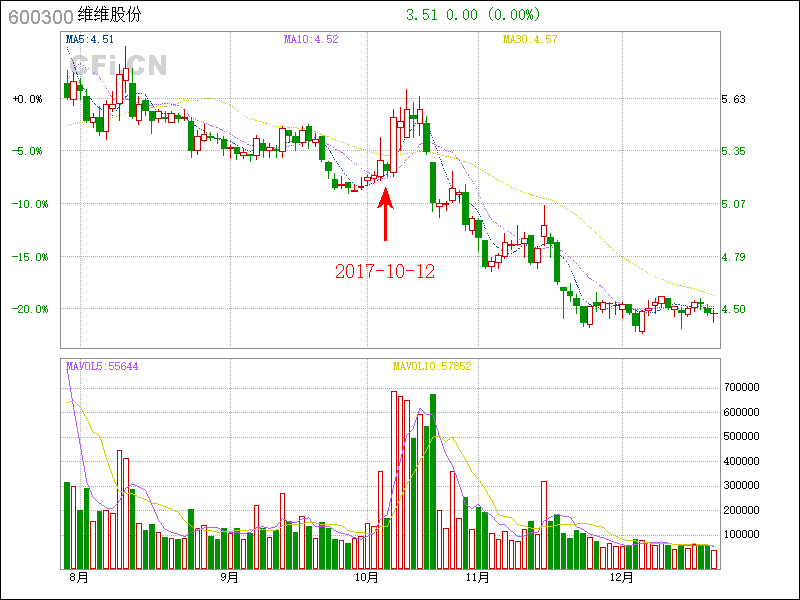Viewport: 800px width, 600px height.
Task: Click the 11月 time axis label
Action: pos(477,577)
